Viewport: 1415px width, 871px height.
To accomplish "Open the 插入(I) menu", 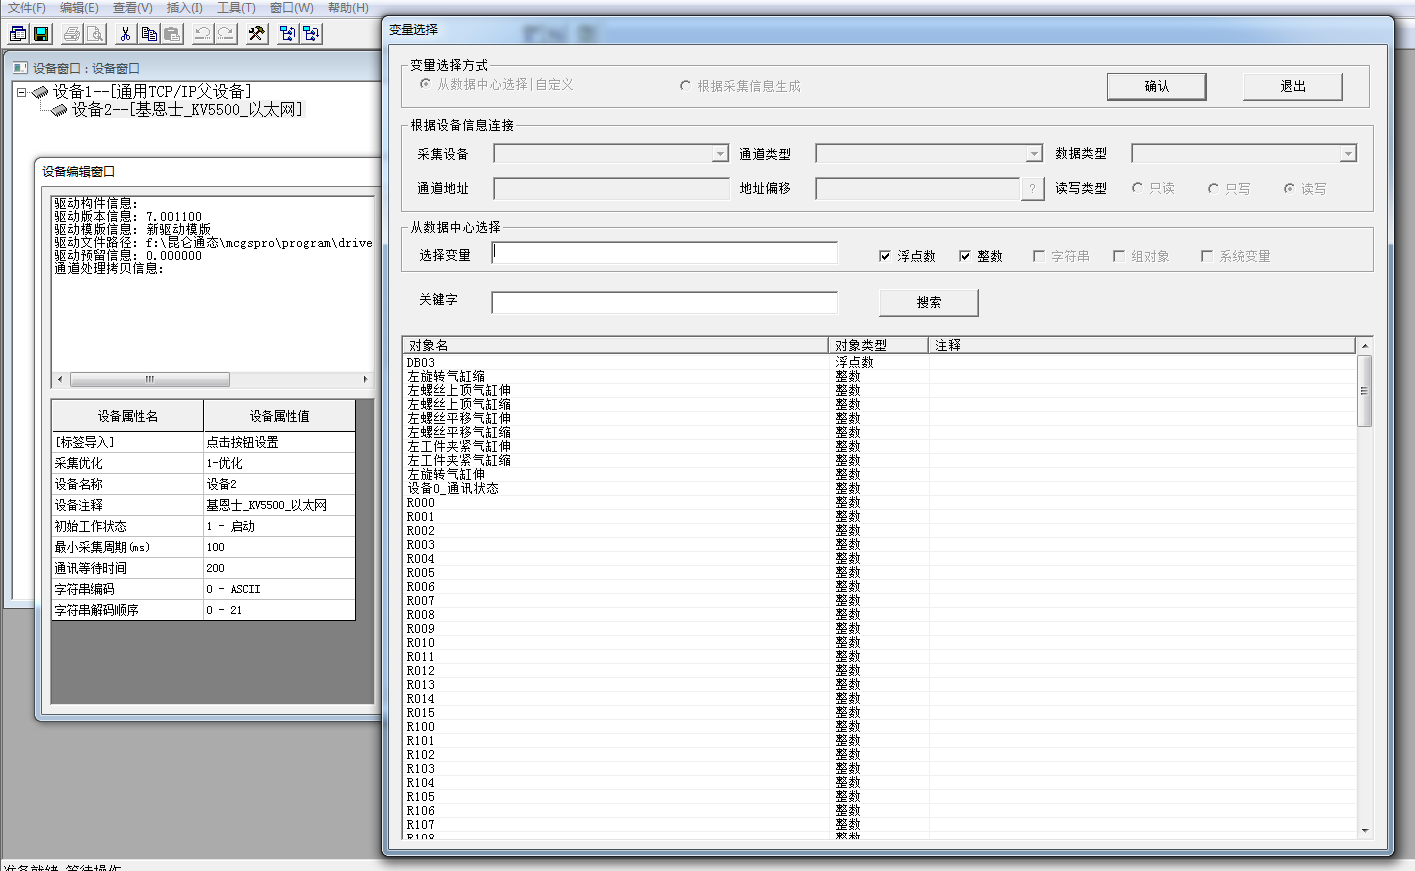I will (184, 8).
